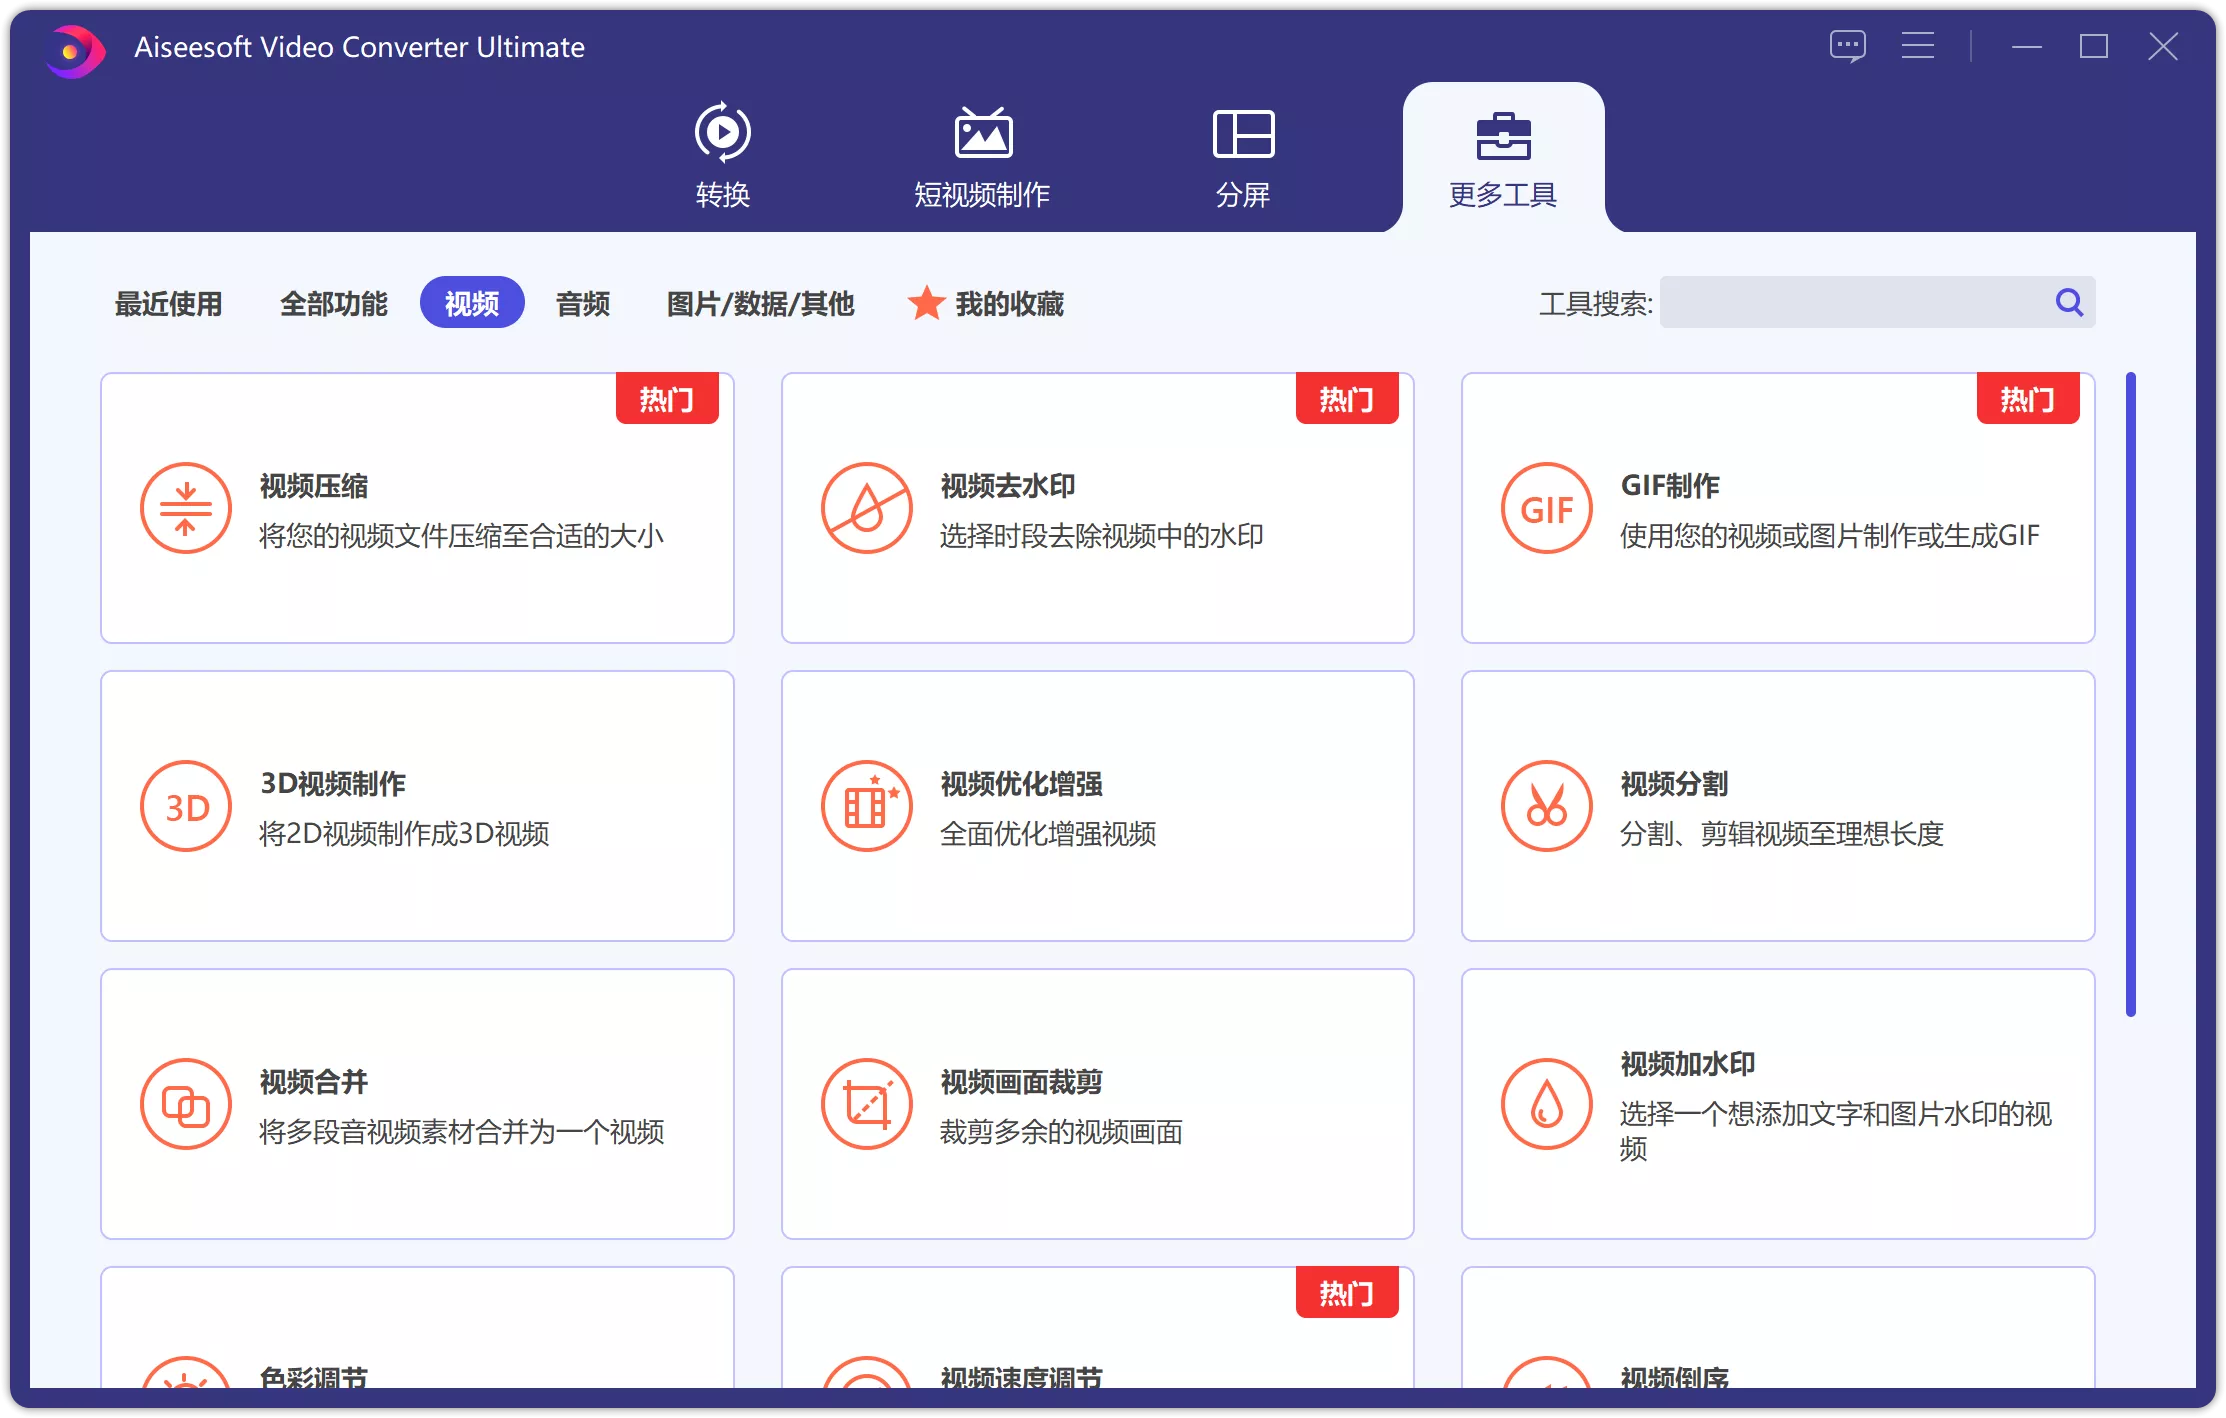The image size is (2226, 1418).
Task: Click the 热门 badge on GIF制作
Action: [2028, 399]
